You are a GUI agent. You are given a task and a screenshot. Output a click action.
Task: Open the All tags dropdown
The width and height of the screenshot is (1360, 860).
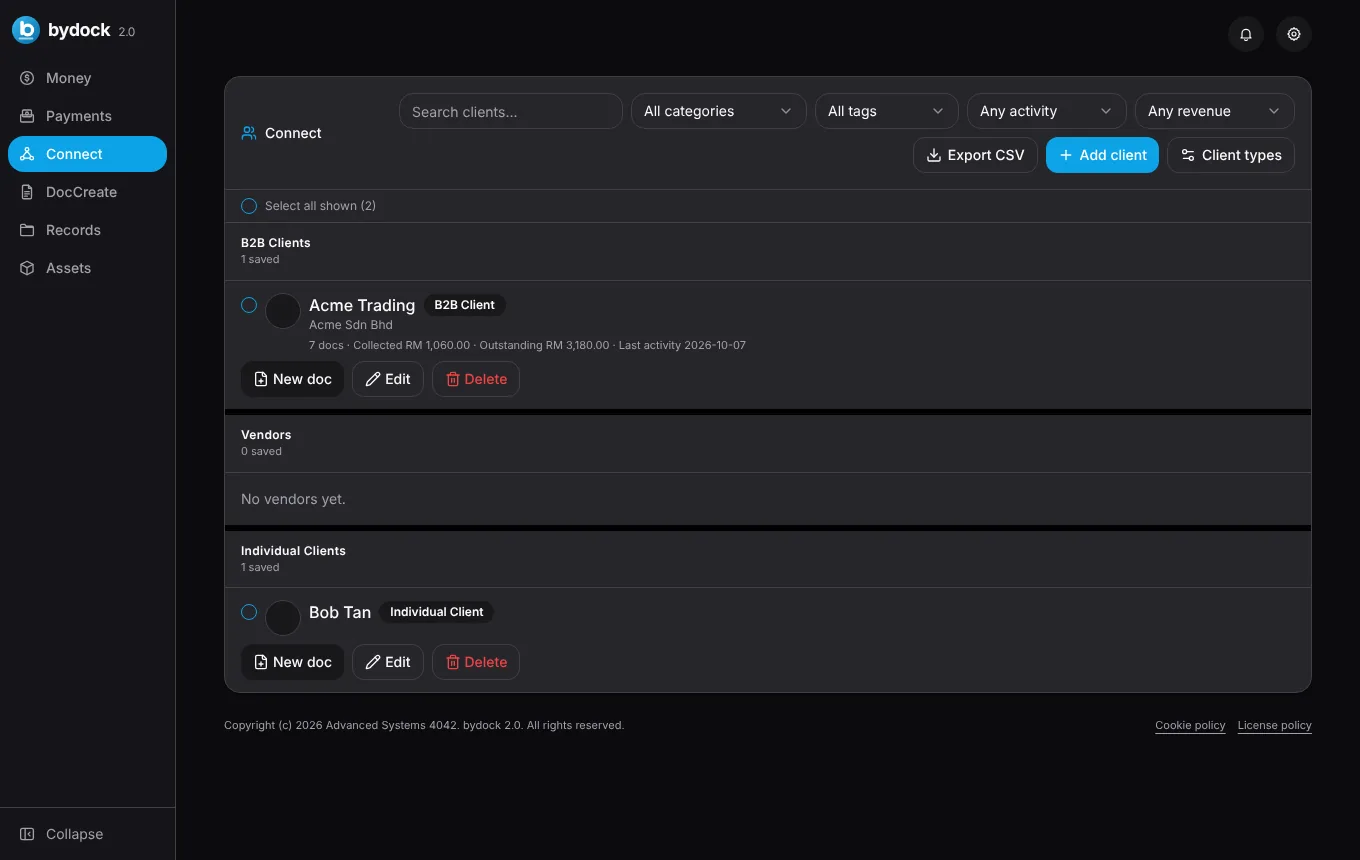click(887, 111)
